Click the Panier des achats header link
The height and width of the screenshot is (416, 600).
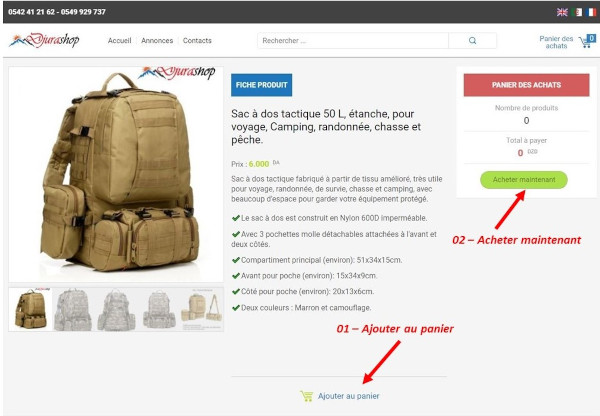tap(556, 42)
